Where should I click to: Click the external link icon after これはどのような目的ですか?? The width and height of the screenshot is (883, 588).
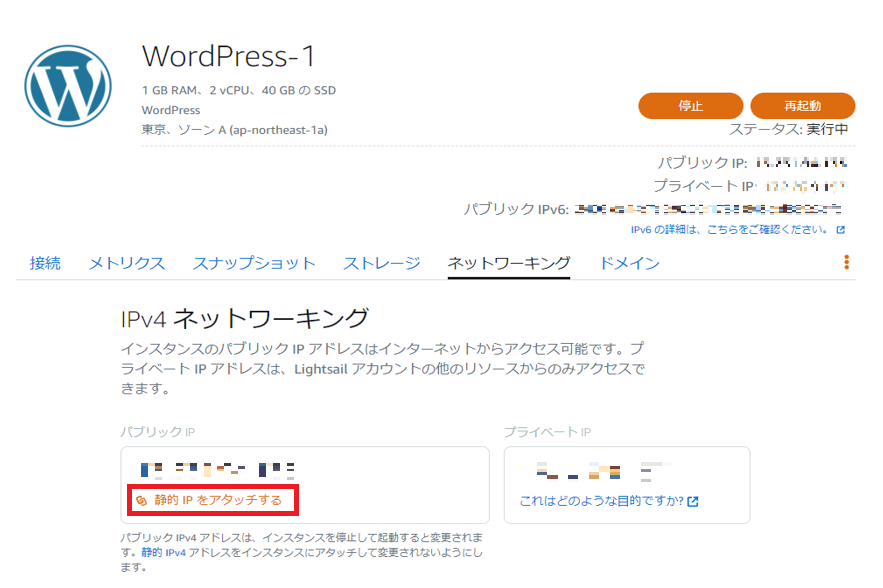(x=693, y=501)
